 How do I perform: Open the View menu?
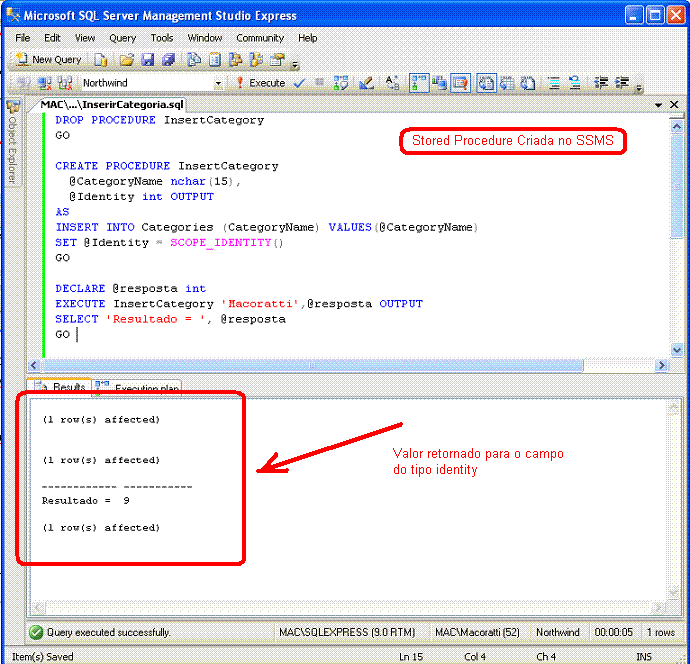click(x=84, y=38)
